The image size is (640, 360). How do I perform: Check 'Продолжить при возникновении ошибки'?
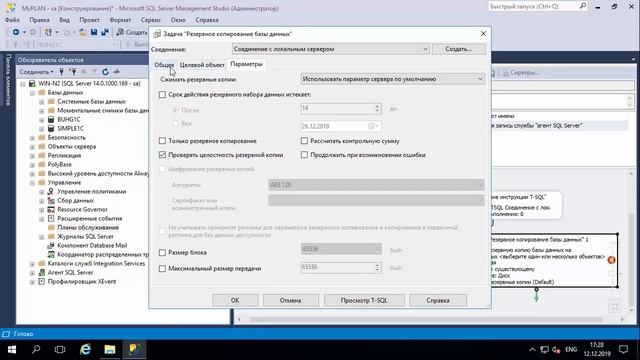click(x=304, y=155)
